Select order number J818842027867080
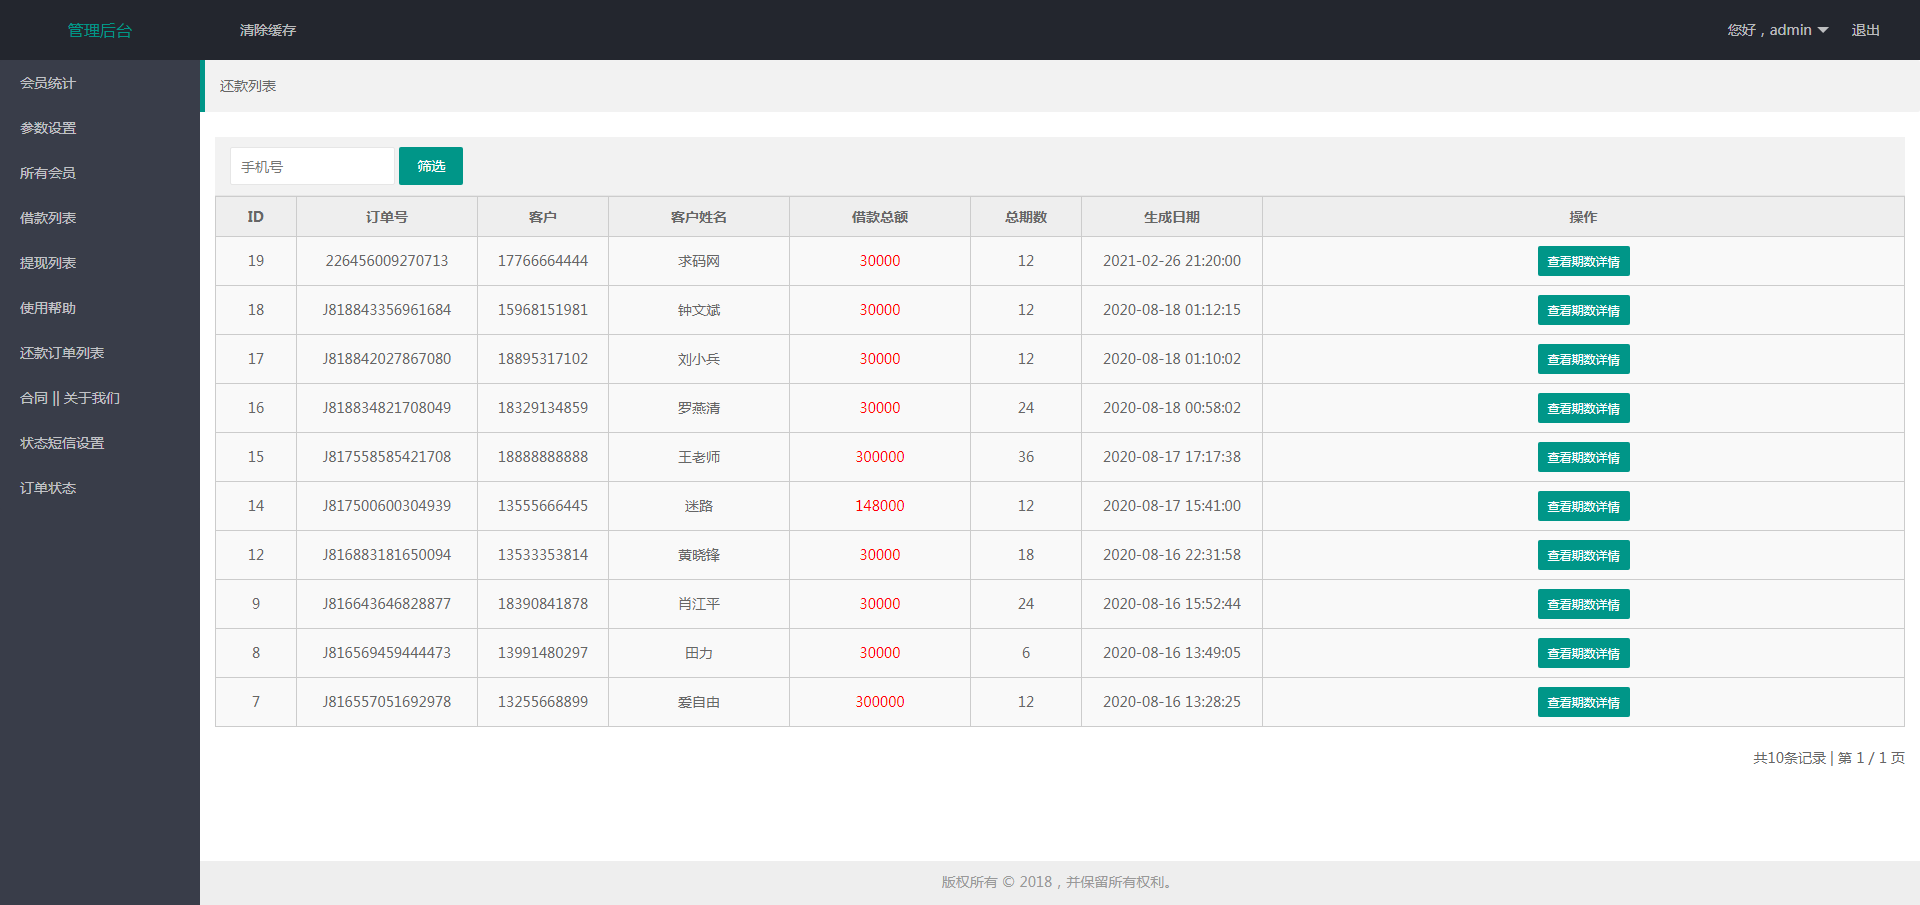Image resolution: width=1920 pixels, height=905 pixels. click(387, 359)
